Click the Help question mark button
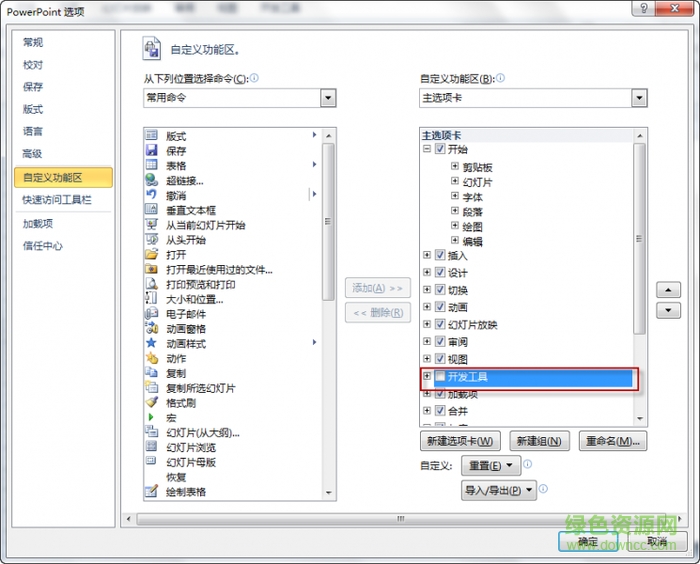The width and height of the screenshot is (700, 564). pyautogui.click(x=644, y=8)
